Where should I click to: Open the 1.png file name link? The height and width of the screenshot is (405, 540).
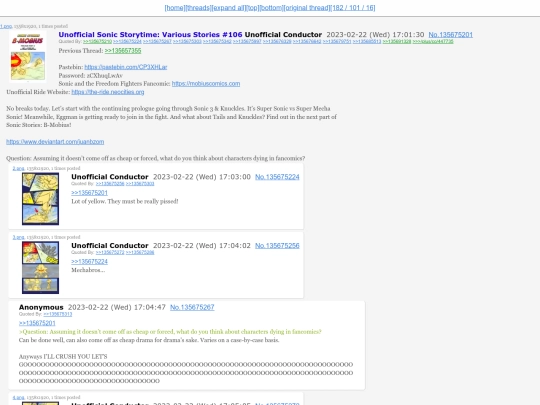click(6, 26)
